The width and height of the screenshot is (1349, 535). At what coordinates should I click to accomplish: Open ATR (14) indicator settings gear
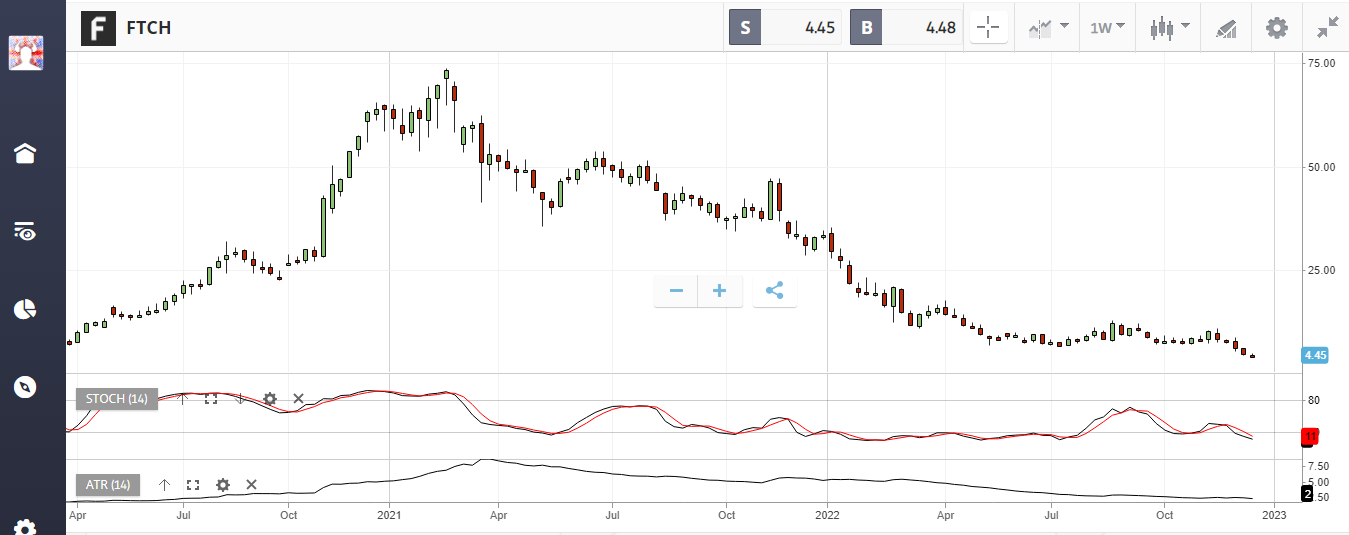[223, 485]
